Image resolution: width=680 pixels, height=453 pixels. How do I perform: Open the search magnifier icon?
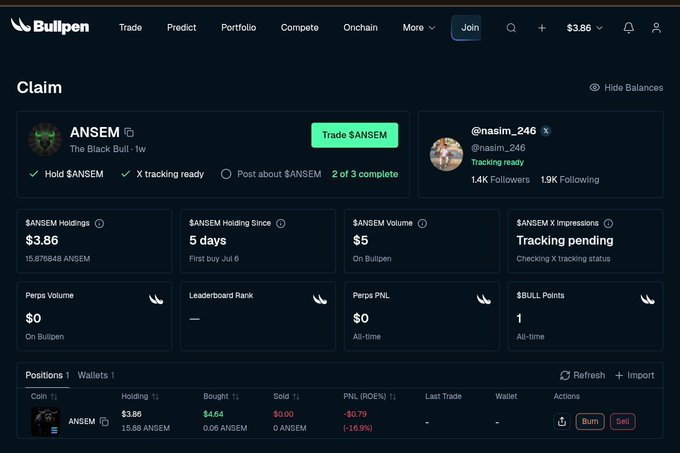click(x=511, y=28)
